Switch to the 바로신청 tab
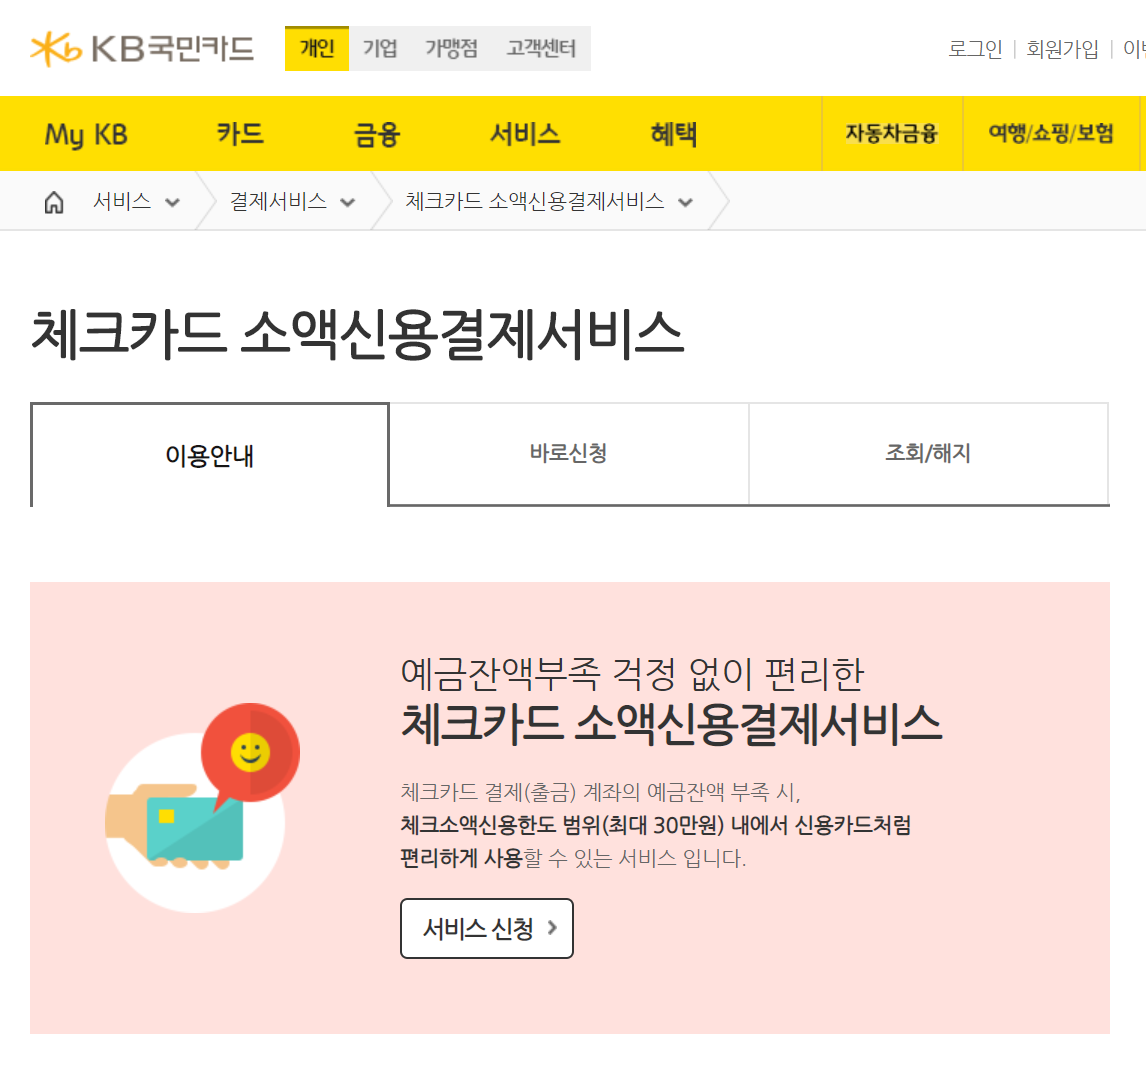Image resolution: width=1146 pixels, height=1066 pixels. click(x=569, y=453)
